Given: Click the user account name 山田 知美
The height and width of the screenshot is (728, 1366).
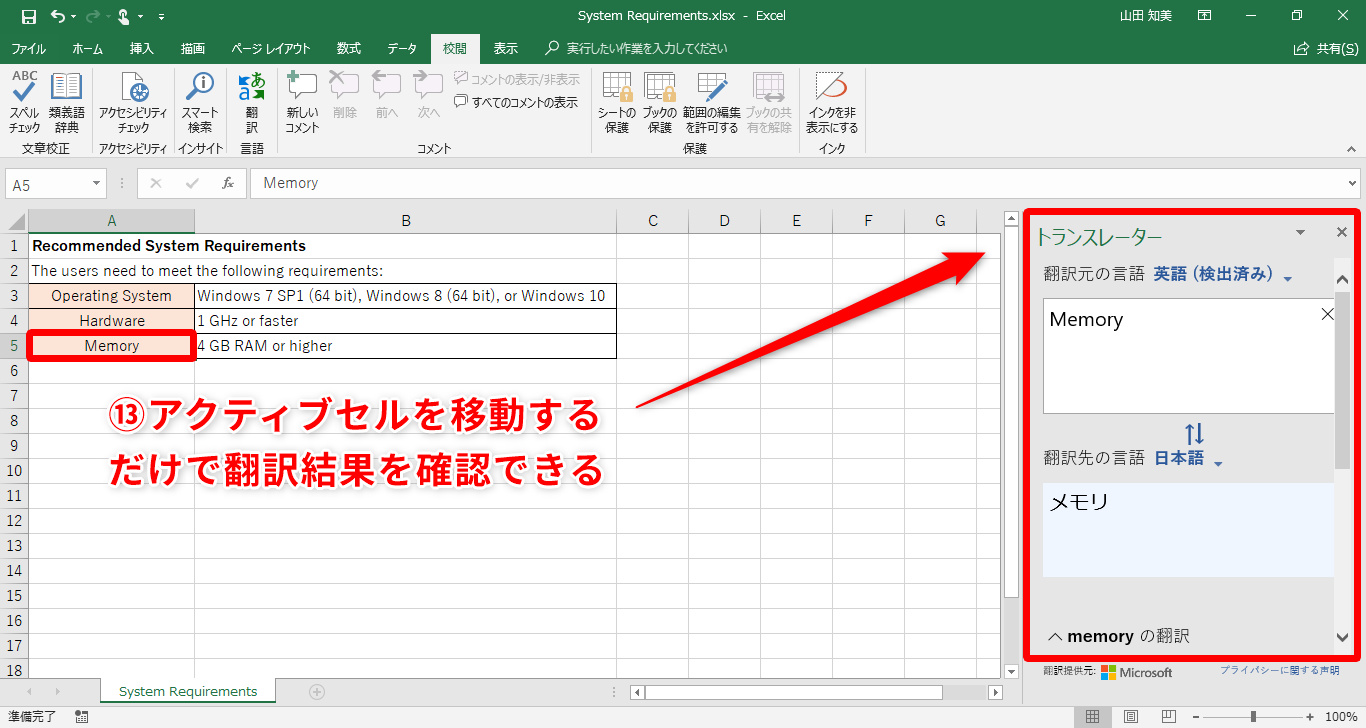Looking at the screenshot, I should (1148, 16).
